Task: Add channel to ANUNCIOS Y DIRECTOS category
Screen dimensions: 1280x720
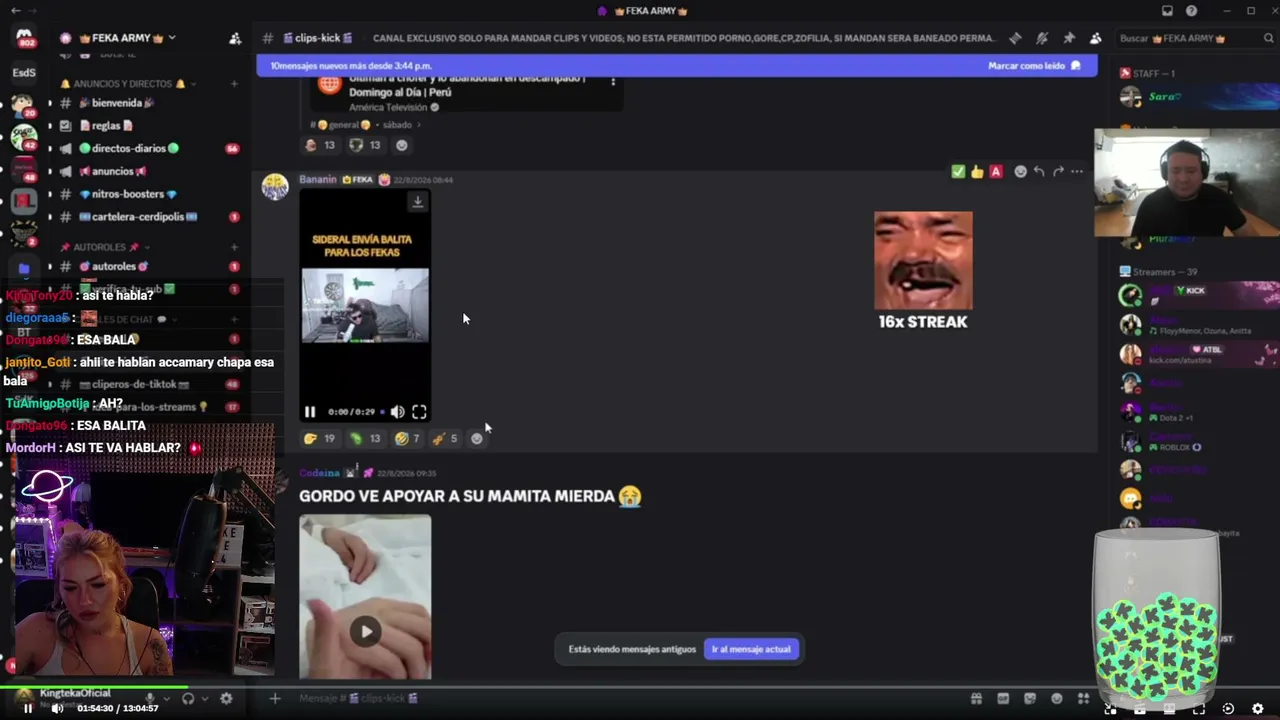Action: point(234,84)
